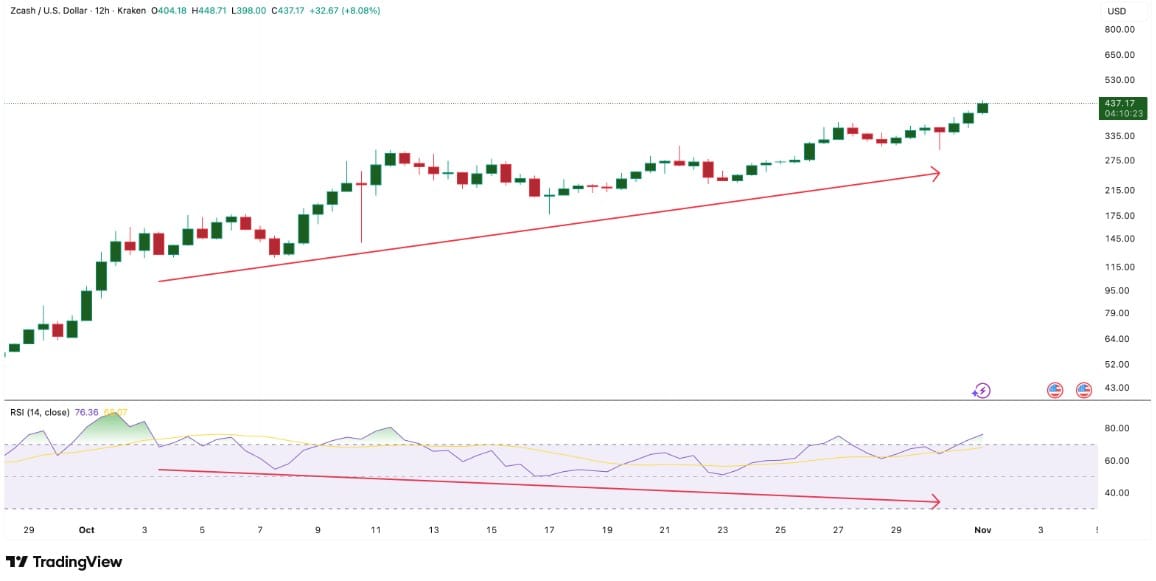
Task: Click the purple lightning bolt event icon
Action: click(x=981, y=390)
